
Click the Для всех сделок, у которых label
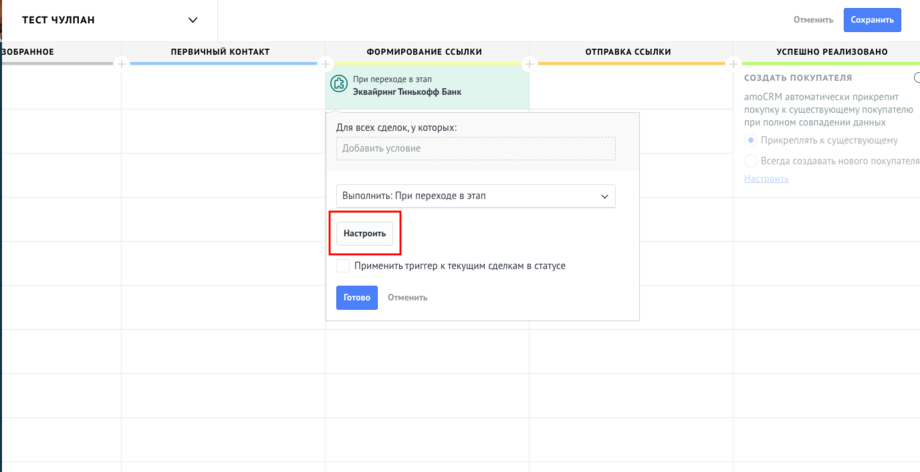click(397, 127)
